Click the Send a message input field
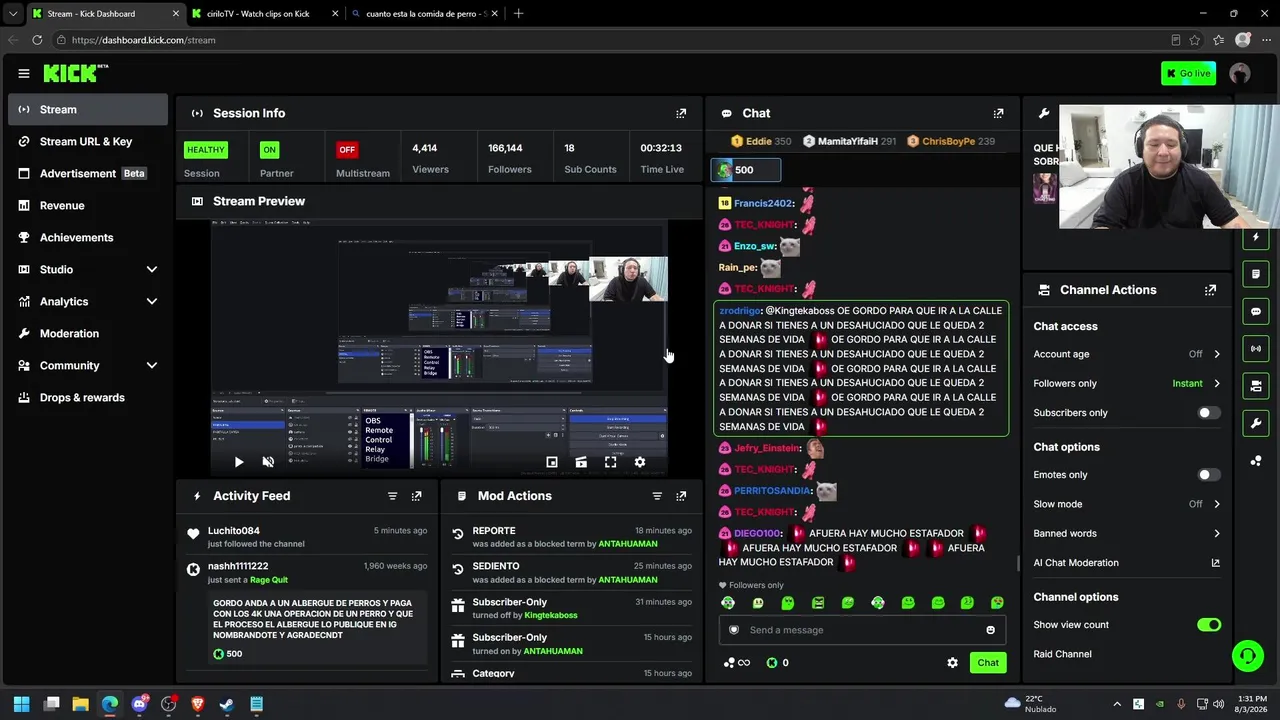The width and height of the screenshot is (1280, 720). [862, 630]
